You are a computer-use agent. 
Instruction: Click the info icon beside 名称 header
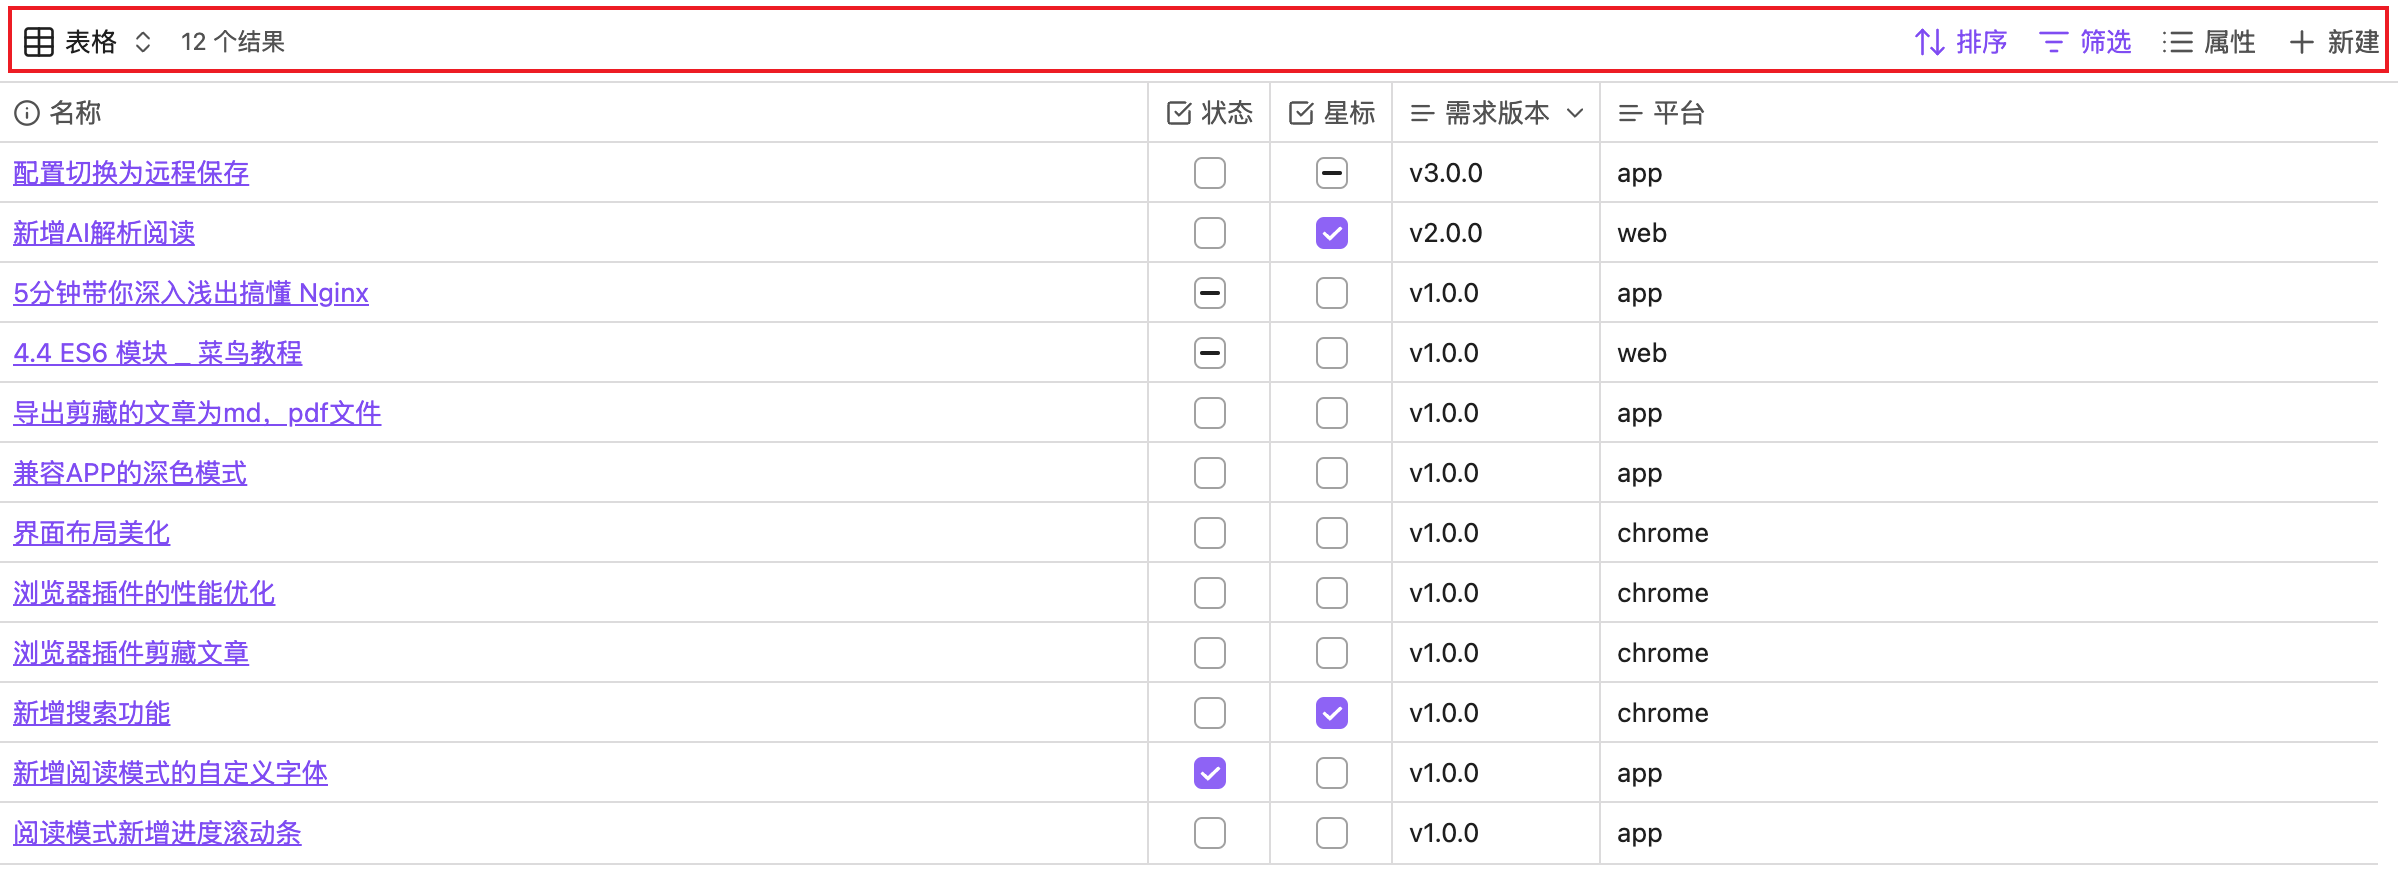pyautogui.click(x=27, y=113)
